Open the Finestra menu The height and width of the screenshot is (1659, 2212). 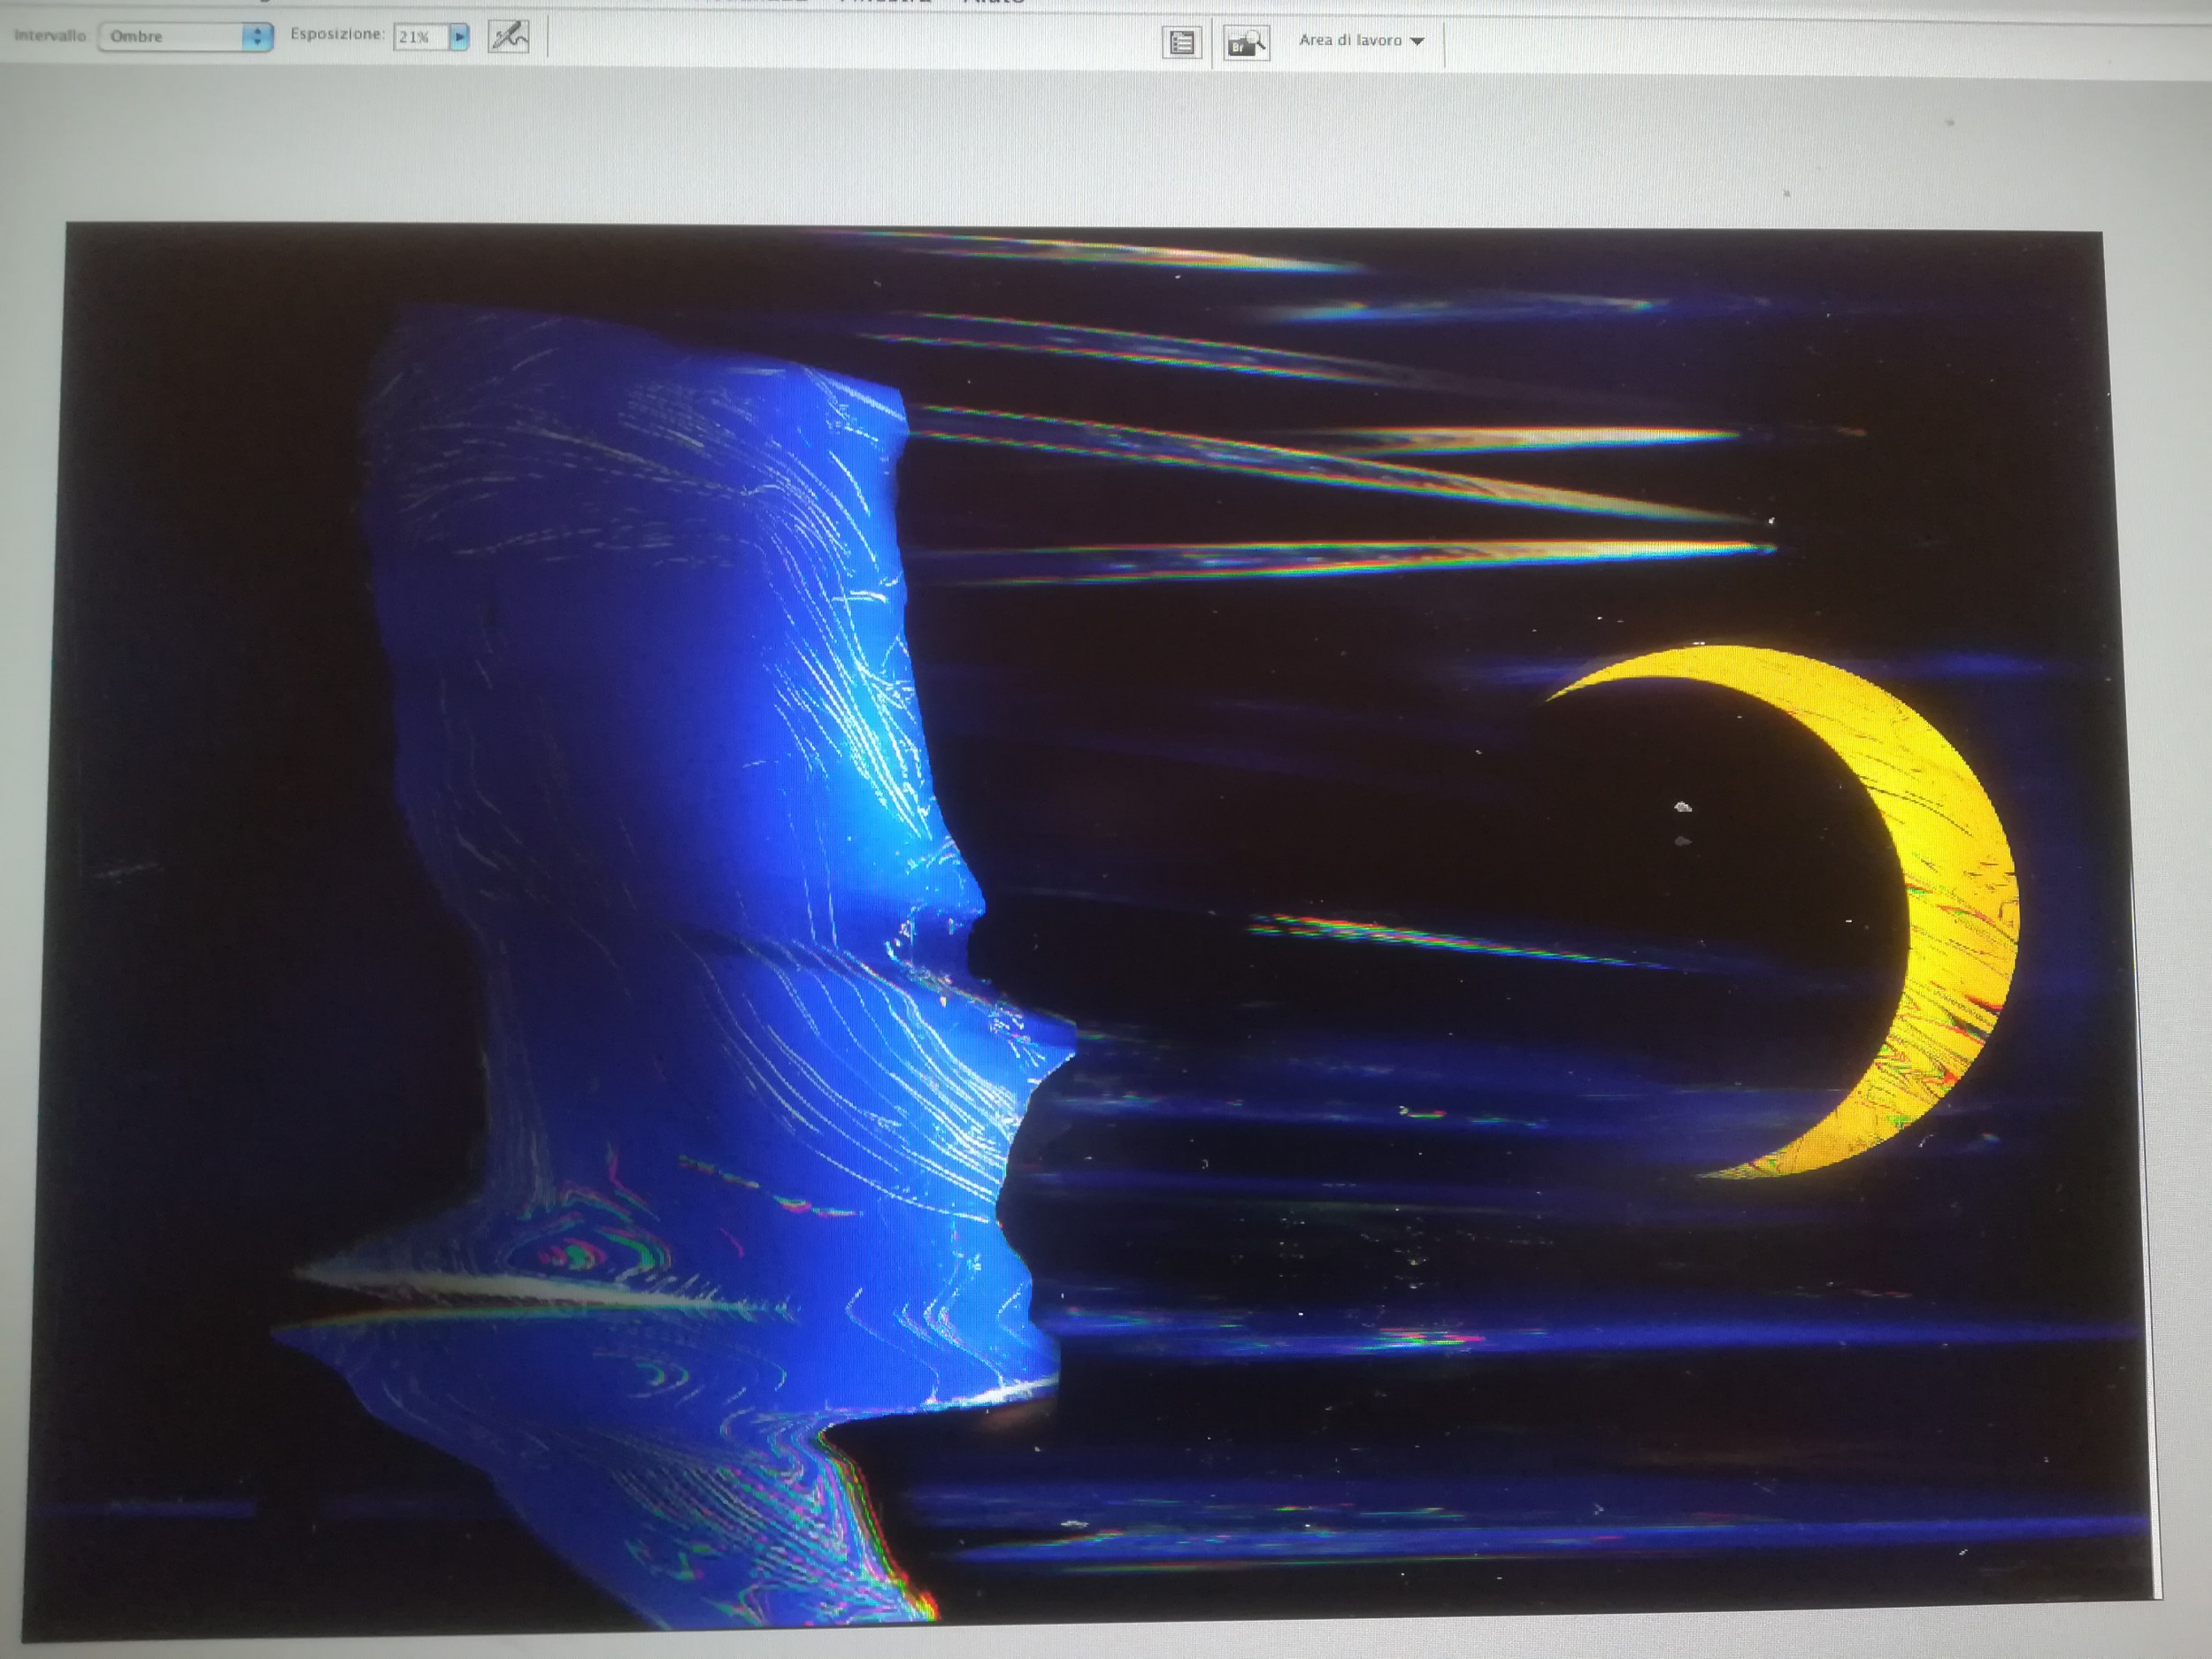point(886,2)
